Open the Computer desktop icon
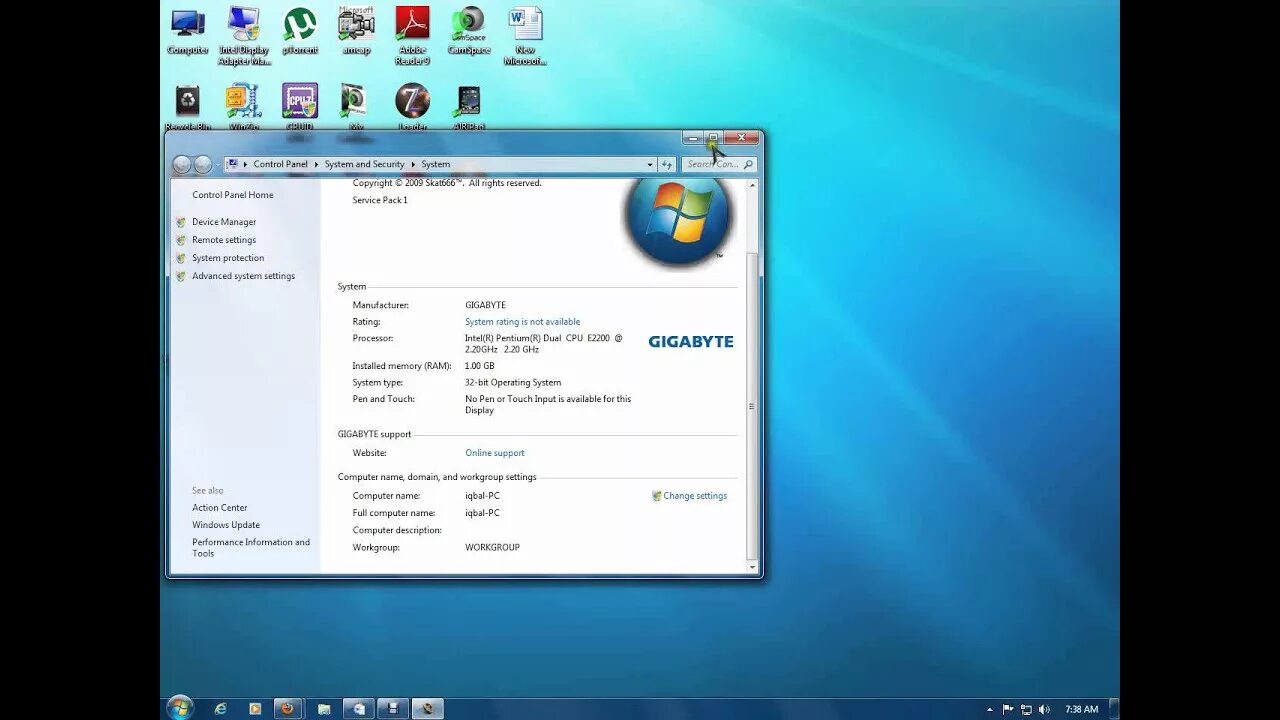 187,32
